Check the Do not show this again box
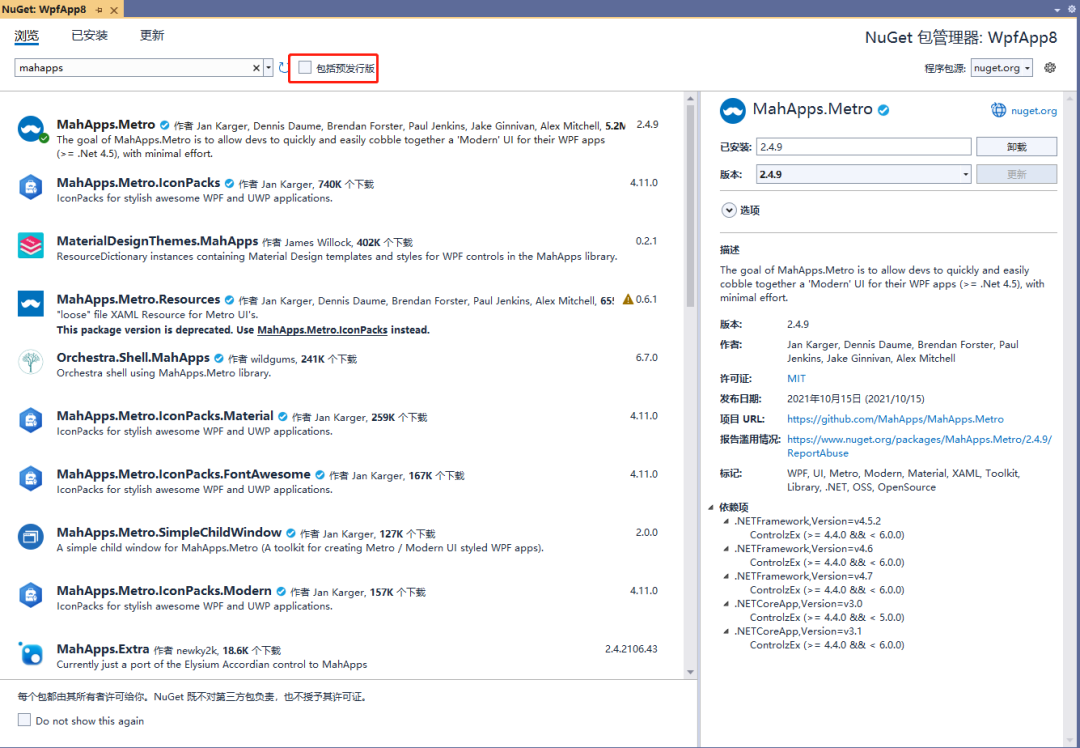 coord(24,720)
